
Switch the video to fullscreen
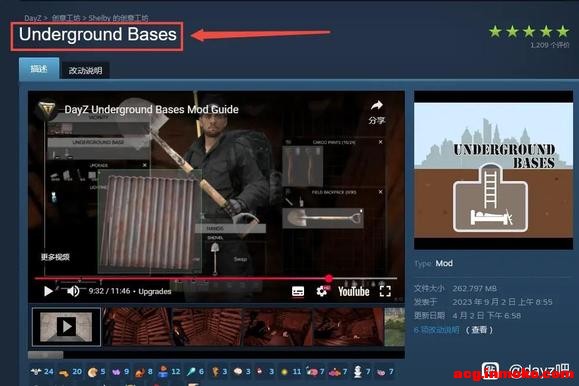point(385,291)
